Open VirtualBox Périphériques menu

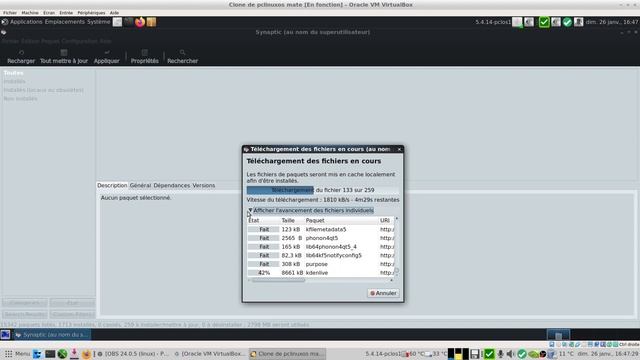[91, 13]
